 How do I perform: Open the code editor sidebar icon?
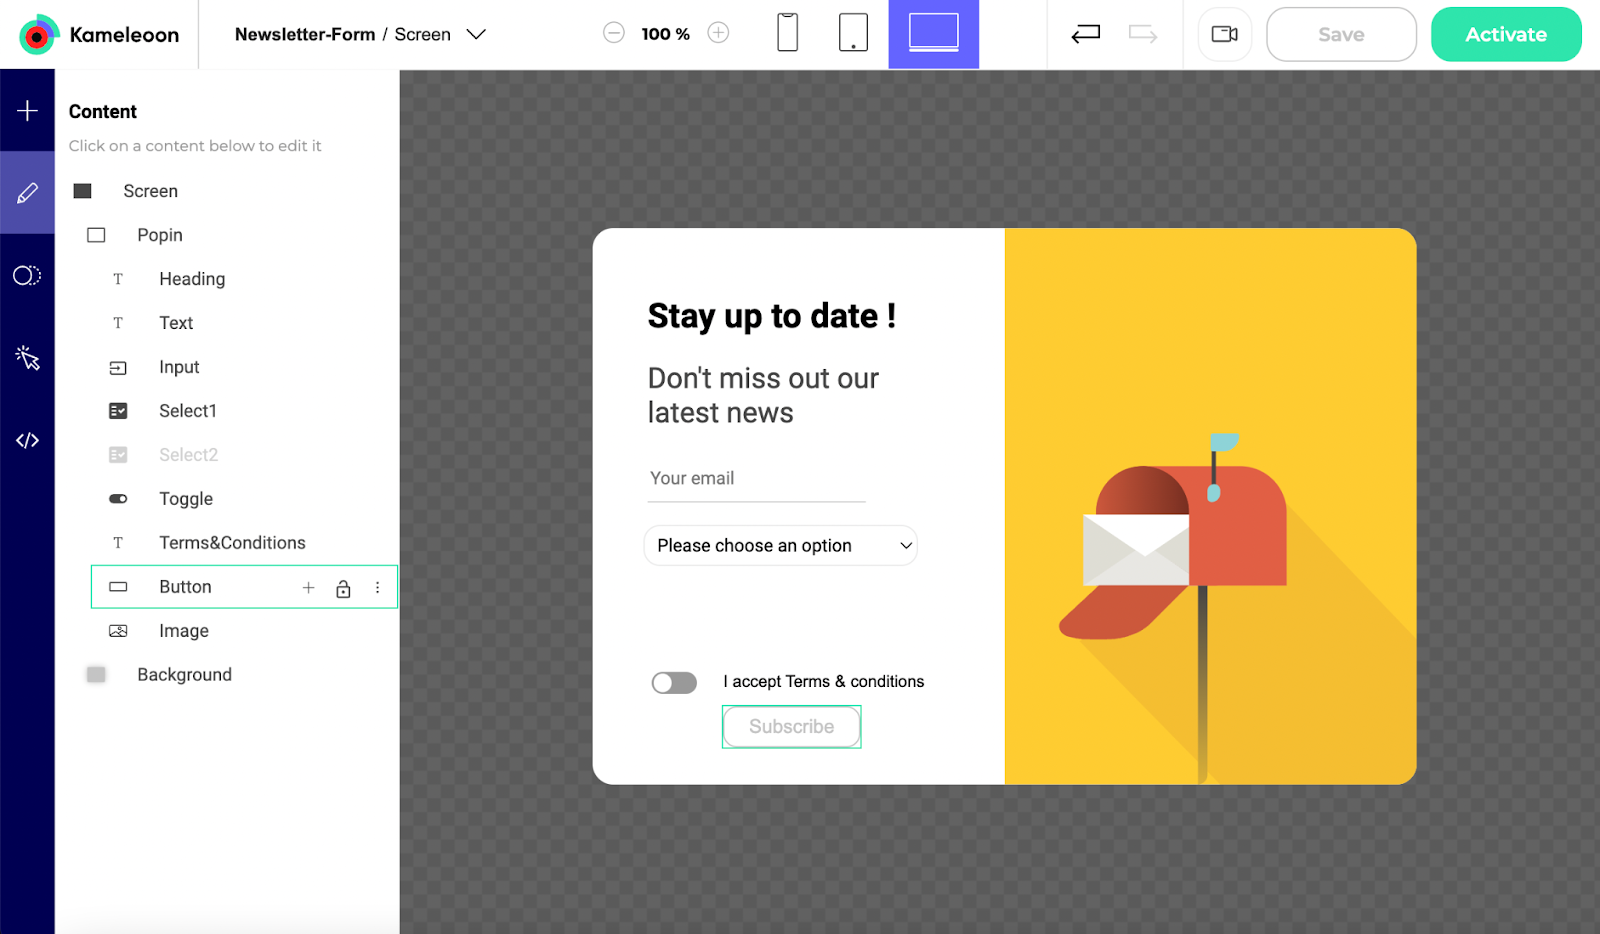click(x=27, y=440)
